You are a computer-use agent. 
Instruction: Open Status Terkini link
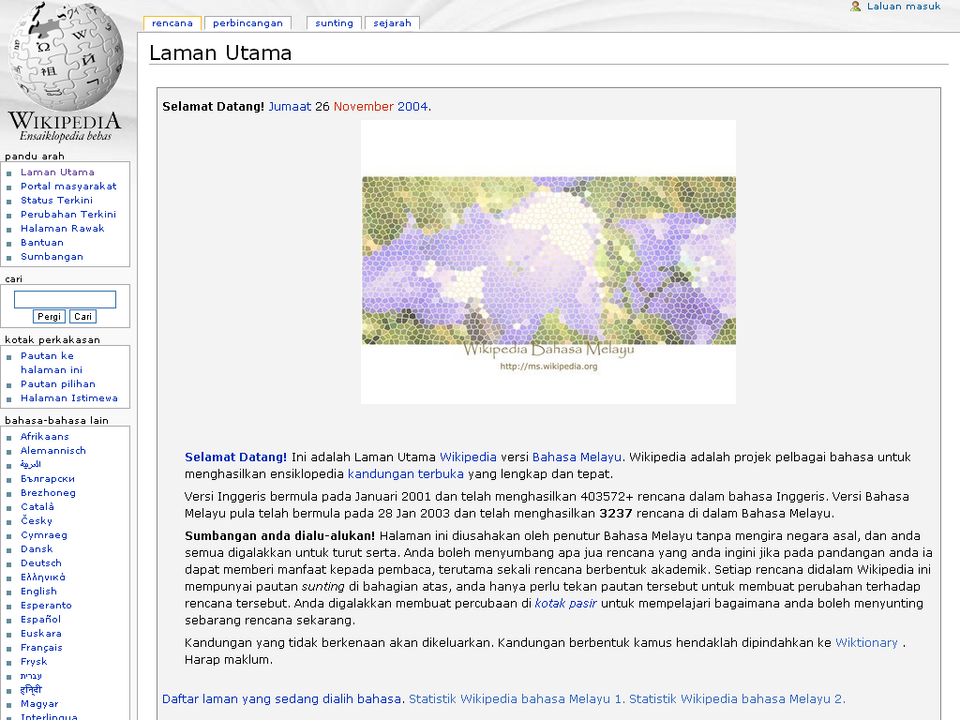57,200
